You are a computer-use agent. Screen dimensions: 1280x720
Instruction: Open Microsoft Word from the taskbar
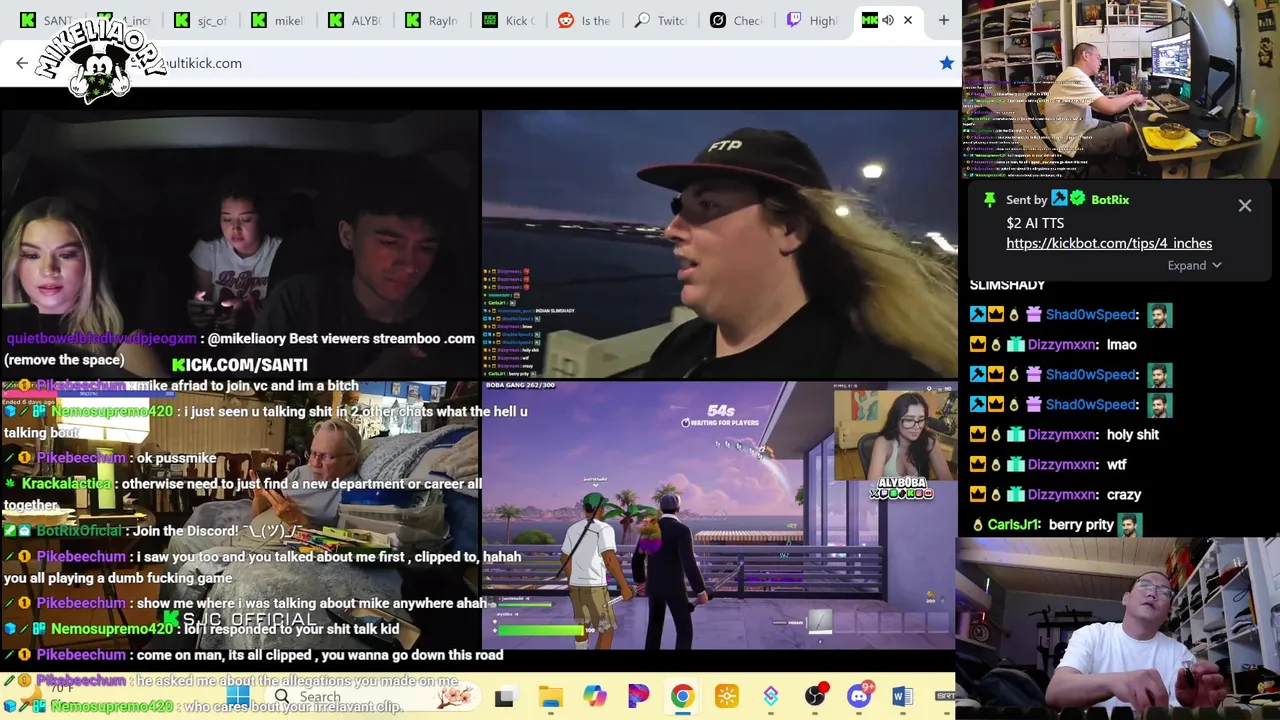[x=902, y=697]
